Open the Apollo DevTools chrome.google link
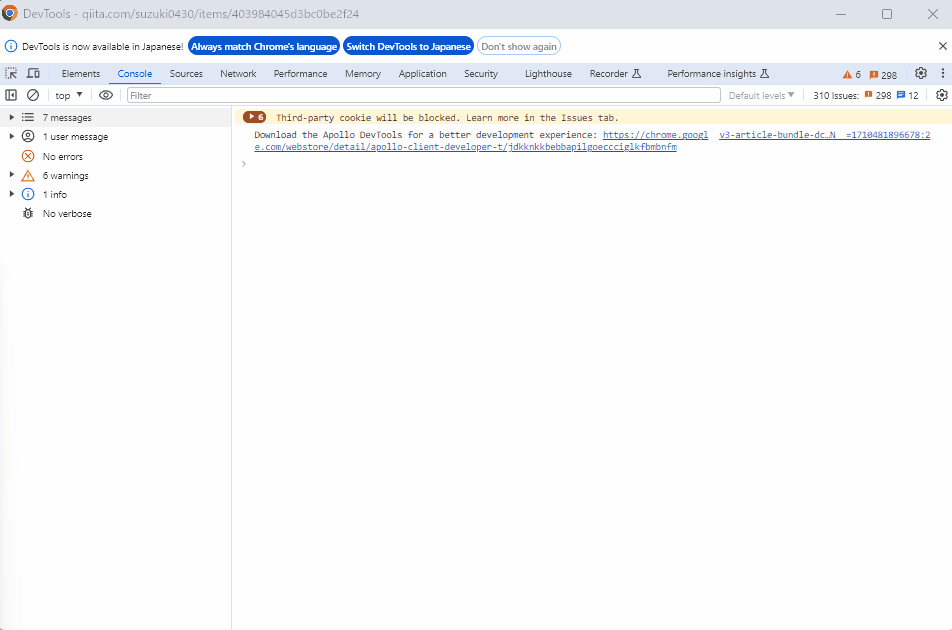The image size is (952, 630). click(x=656, y=134)
